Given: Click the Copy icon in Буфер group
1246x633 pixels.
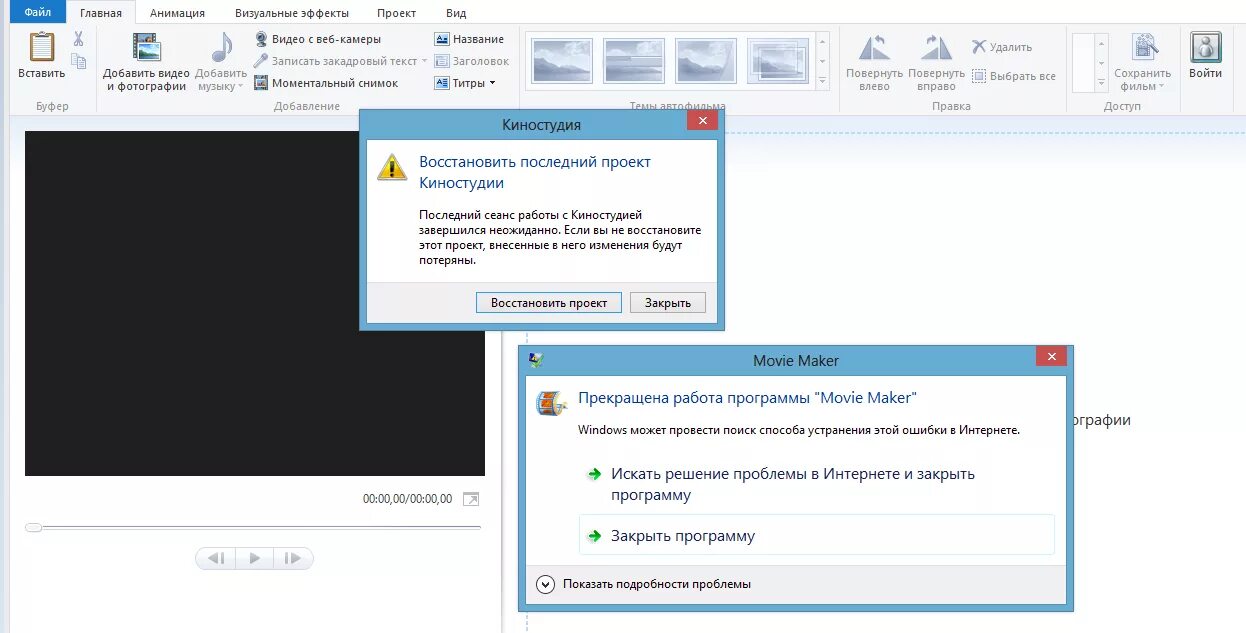Looking at the screenshot, I should coord(78,62).
